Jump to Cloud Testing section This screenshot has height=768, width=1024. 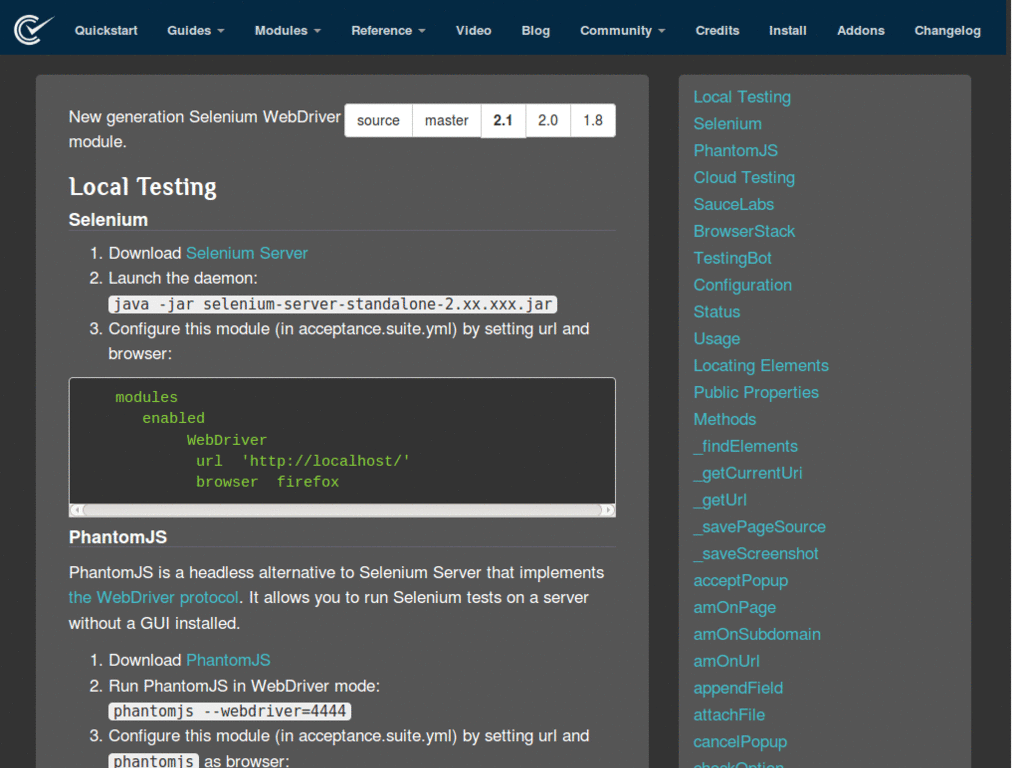click(x=744, y=178)
